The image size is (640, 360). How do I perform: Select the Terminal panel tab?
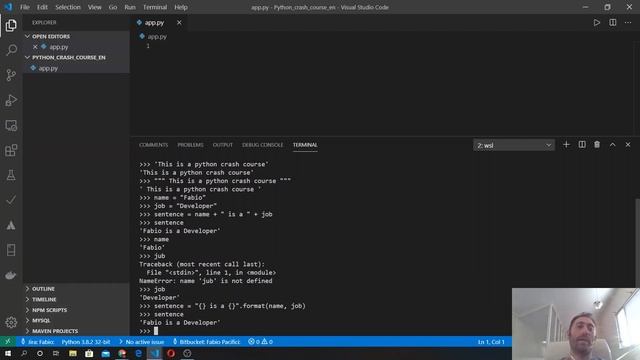tap(305, 145)
